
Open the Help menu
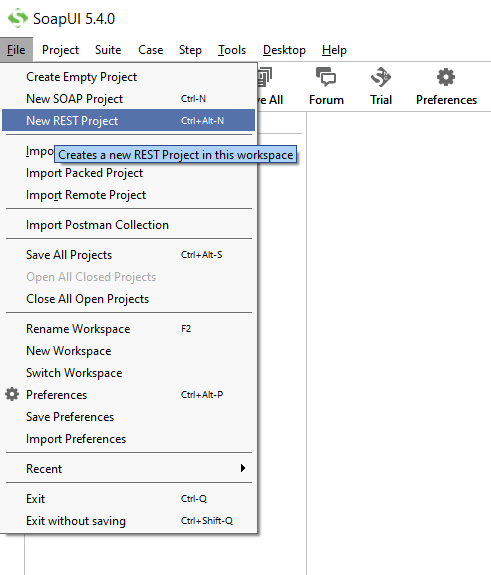pyautogui.click(x=334, y=50)
